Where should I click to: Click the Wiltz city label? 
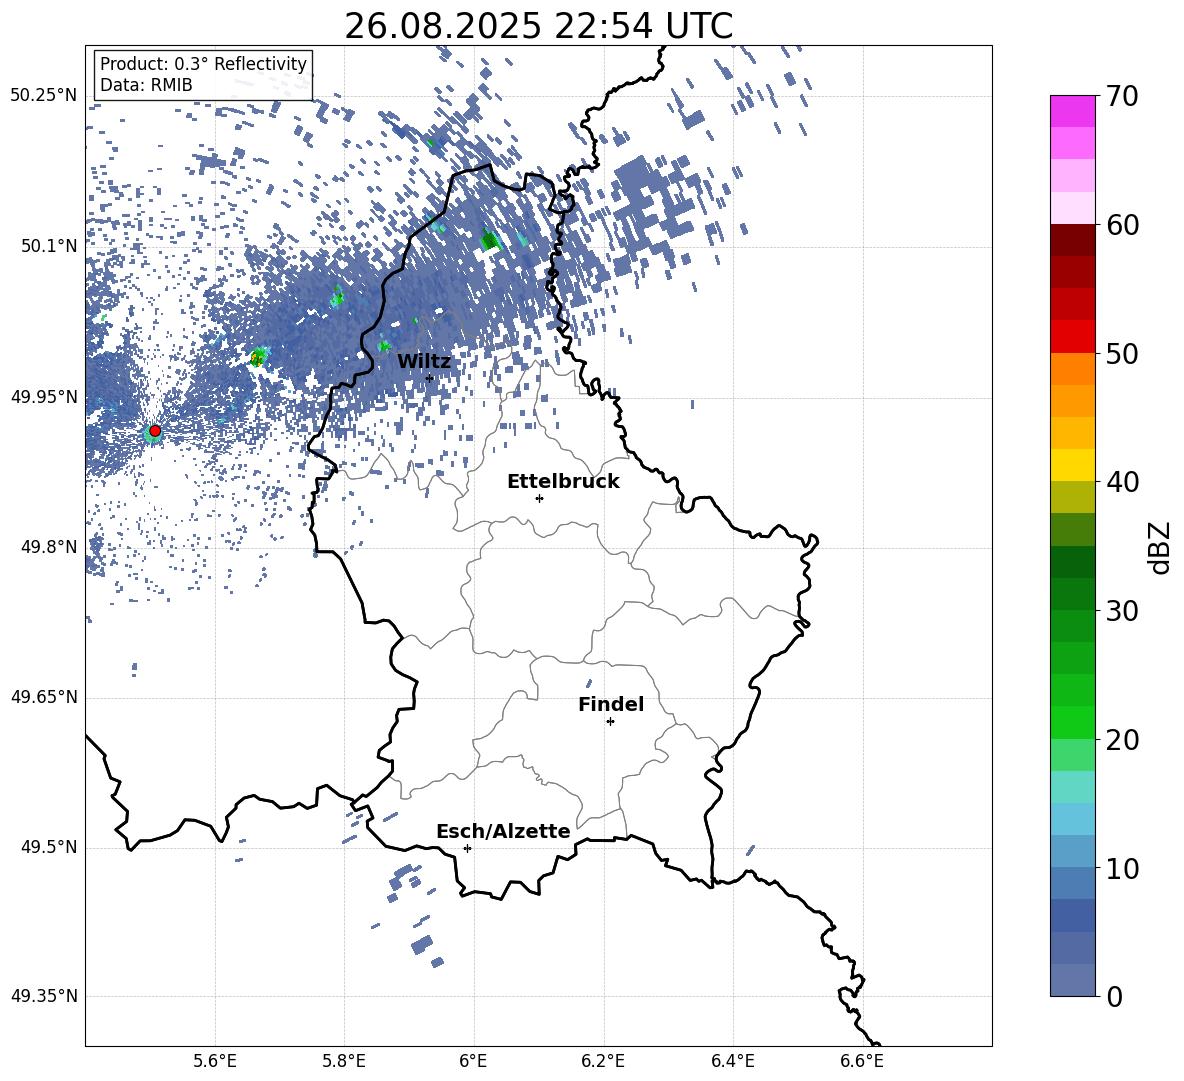click(424, 362)
